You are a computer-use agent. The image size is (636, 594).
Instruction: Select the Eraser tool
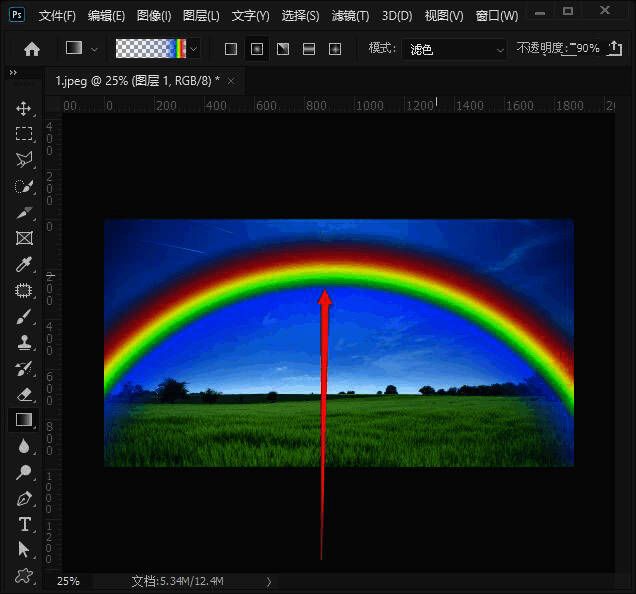pos(24,394)
